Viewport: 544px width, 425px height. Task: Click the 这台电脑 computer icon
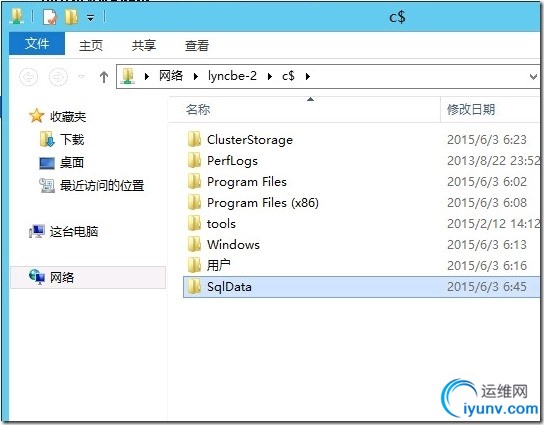(37, 231)
